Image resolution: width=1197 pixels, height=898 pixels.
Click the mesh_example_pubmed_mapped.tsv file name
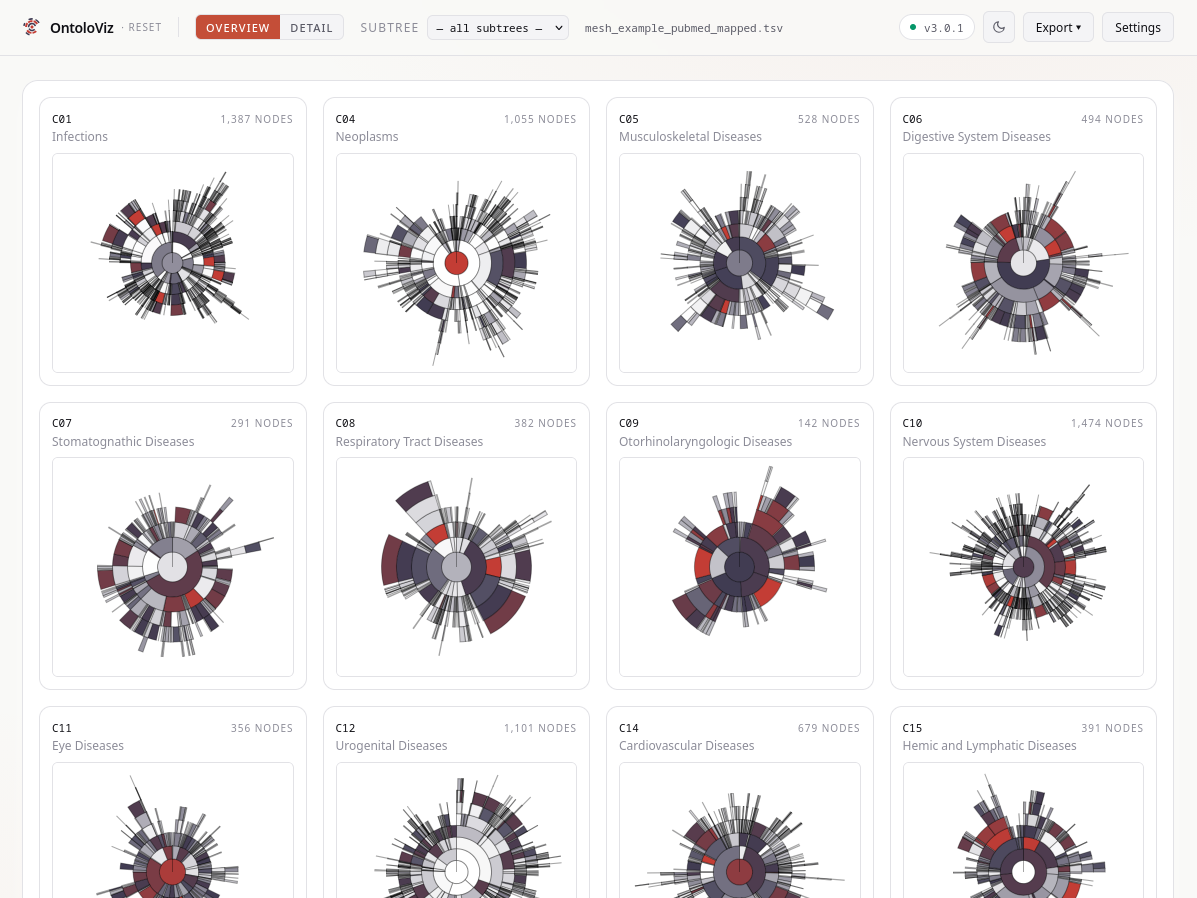683,28
